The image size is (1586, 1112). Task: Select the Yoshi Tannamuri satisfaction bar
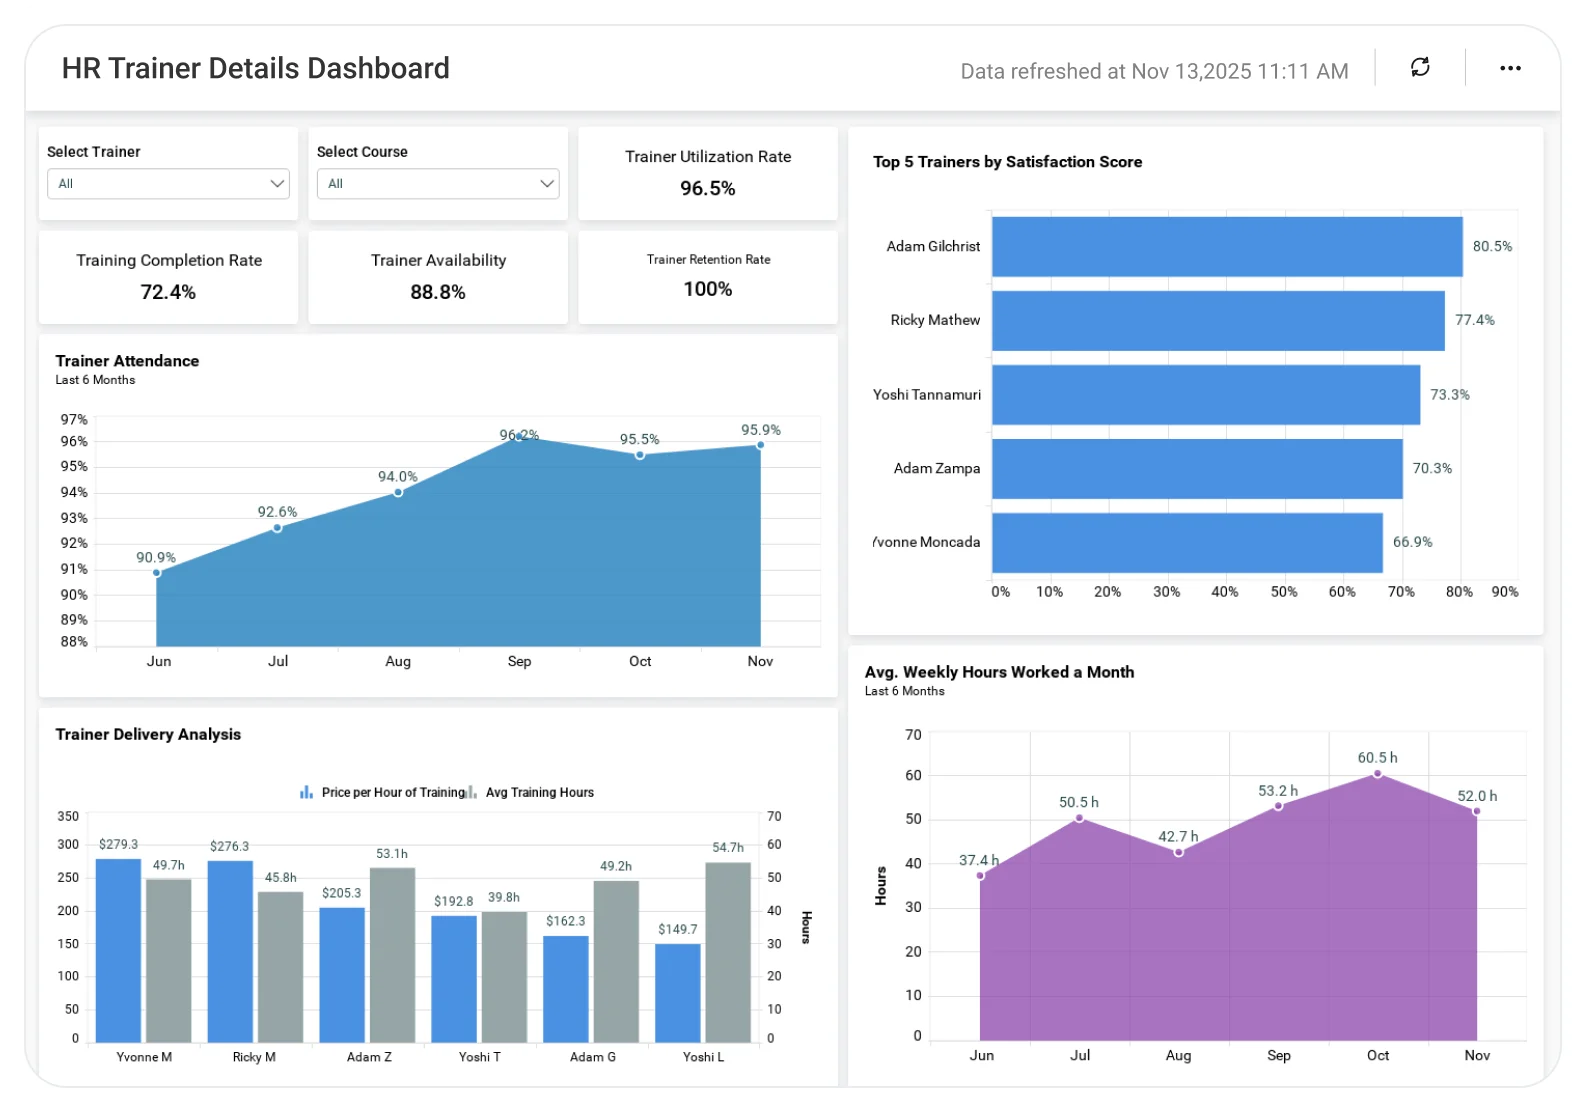pos(1206,395)
